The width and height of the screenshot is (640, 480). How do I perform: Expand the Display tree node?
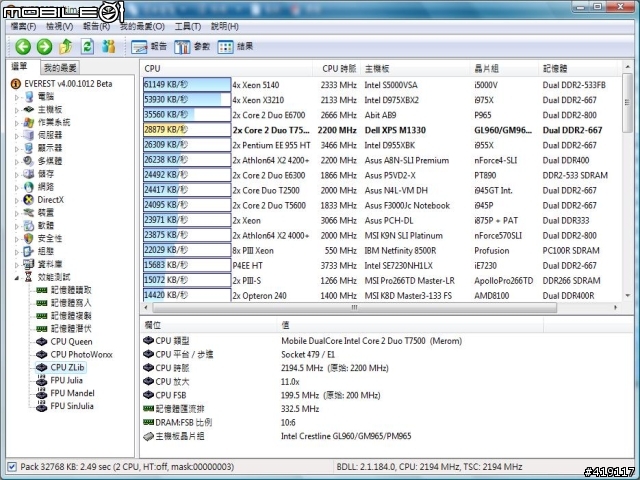17,149
